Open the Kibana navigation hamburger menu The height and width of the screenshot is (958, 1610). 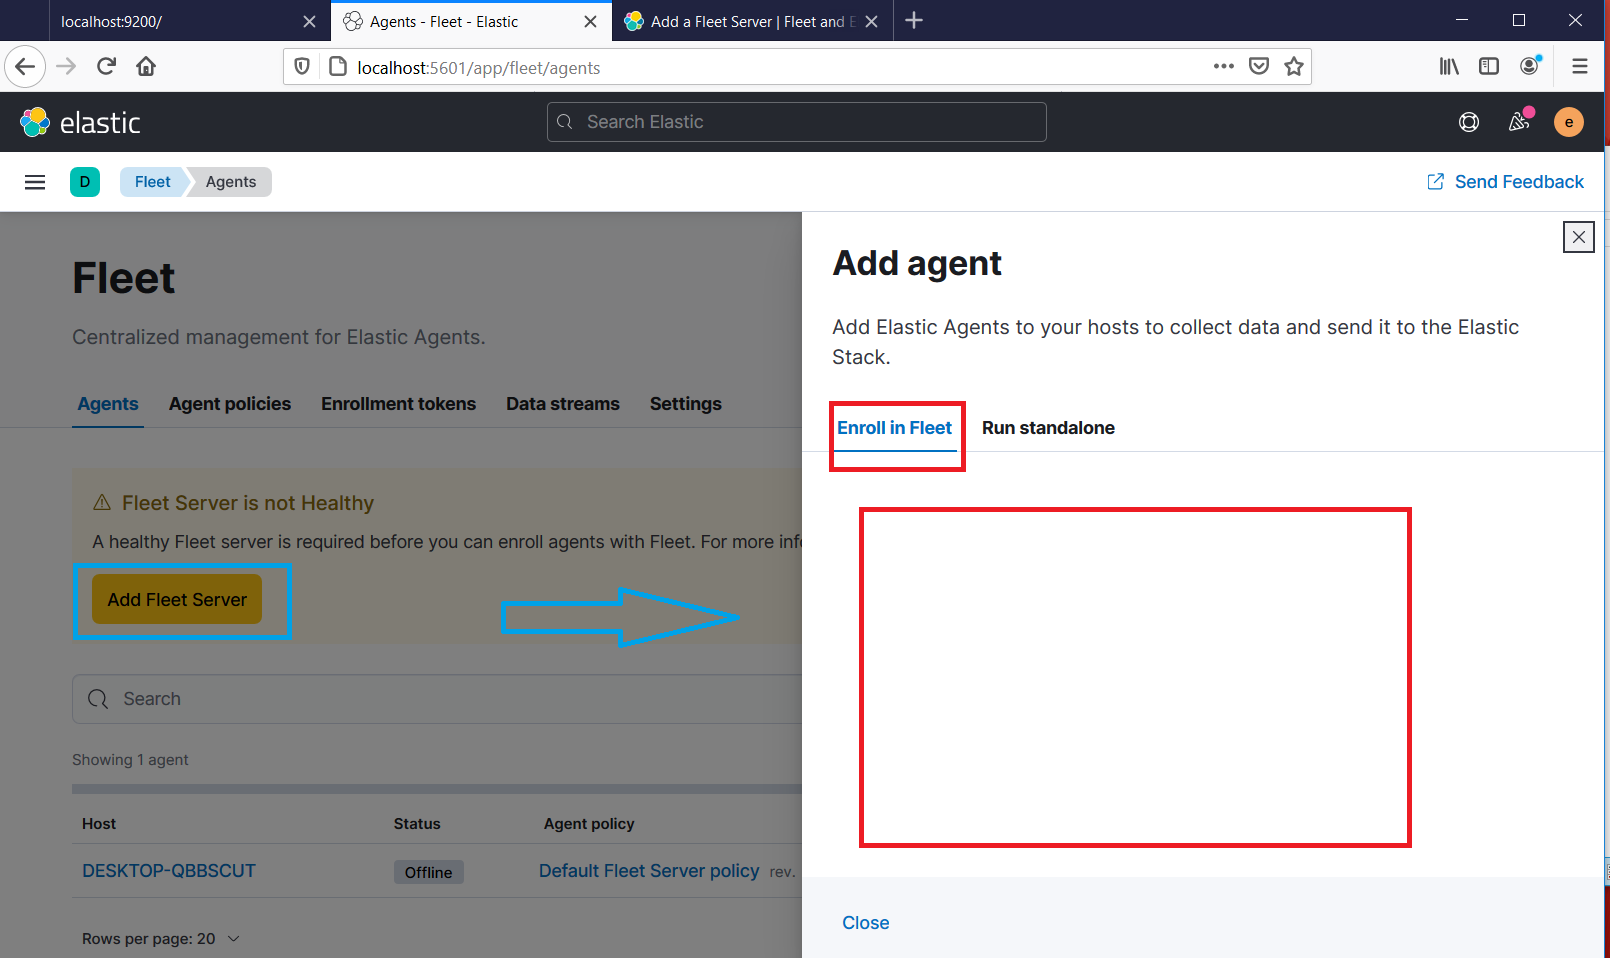[35, 181]
